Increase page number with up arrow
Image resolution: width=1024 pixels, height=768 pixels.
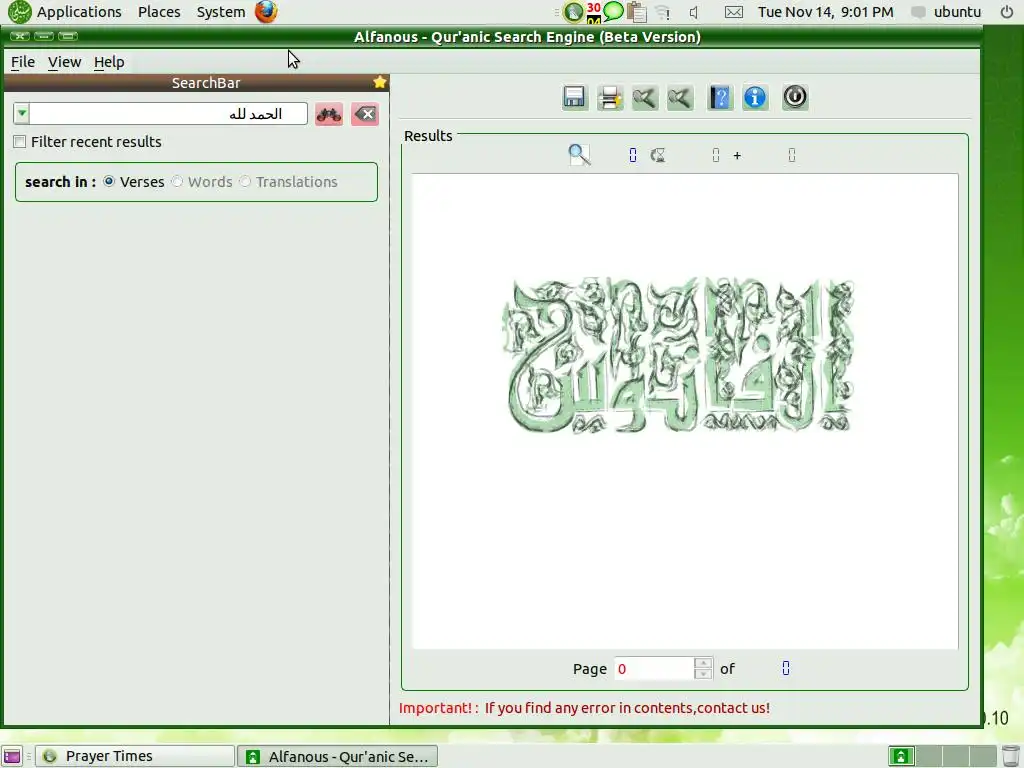(x=703, y=663)
